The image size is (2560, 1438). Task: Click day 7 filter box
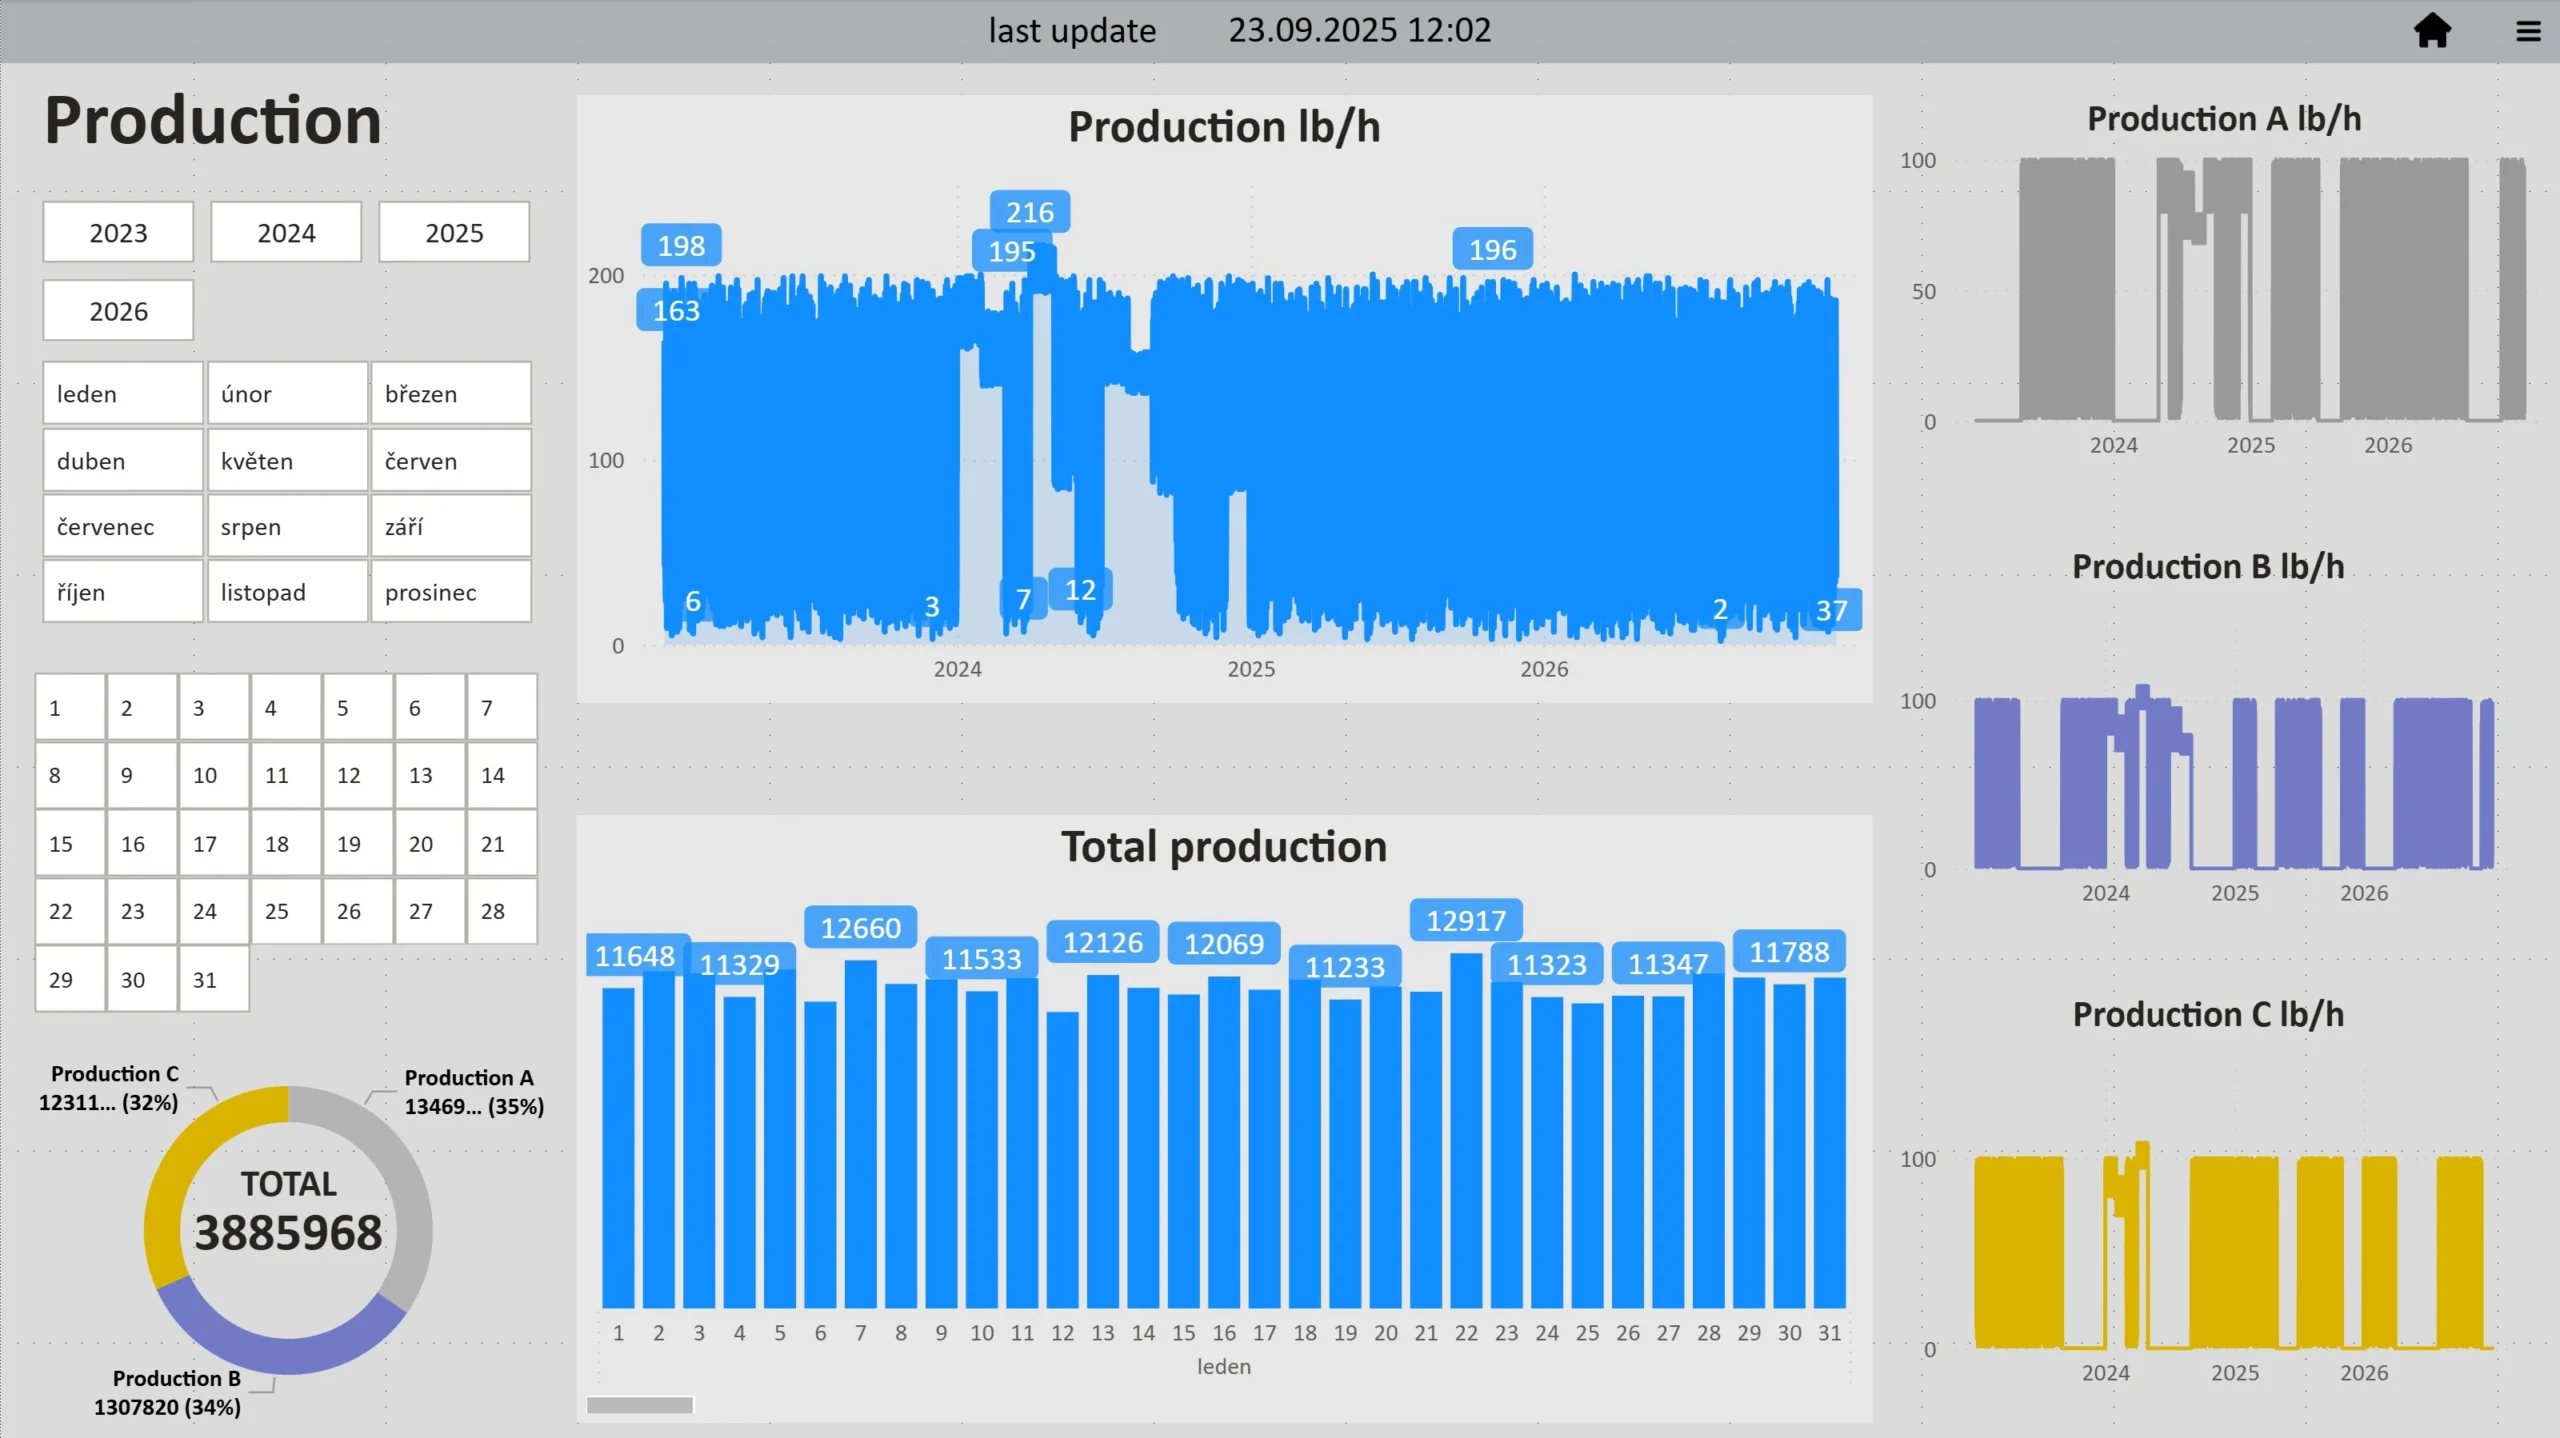(x=501, y=708)
